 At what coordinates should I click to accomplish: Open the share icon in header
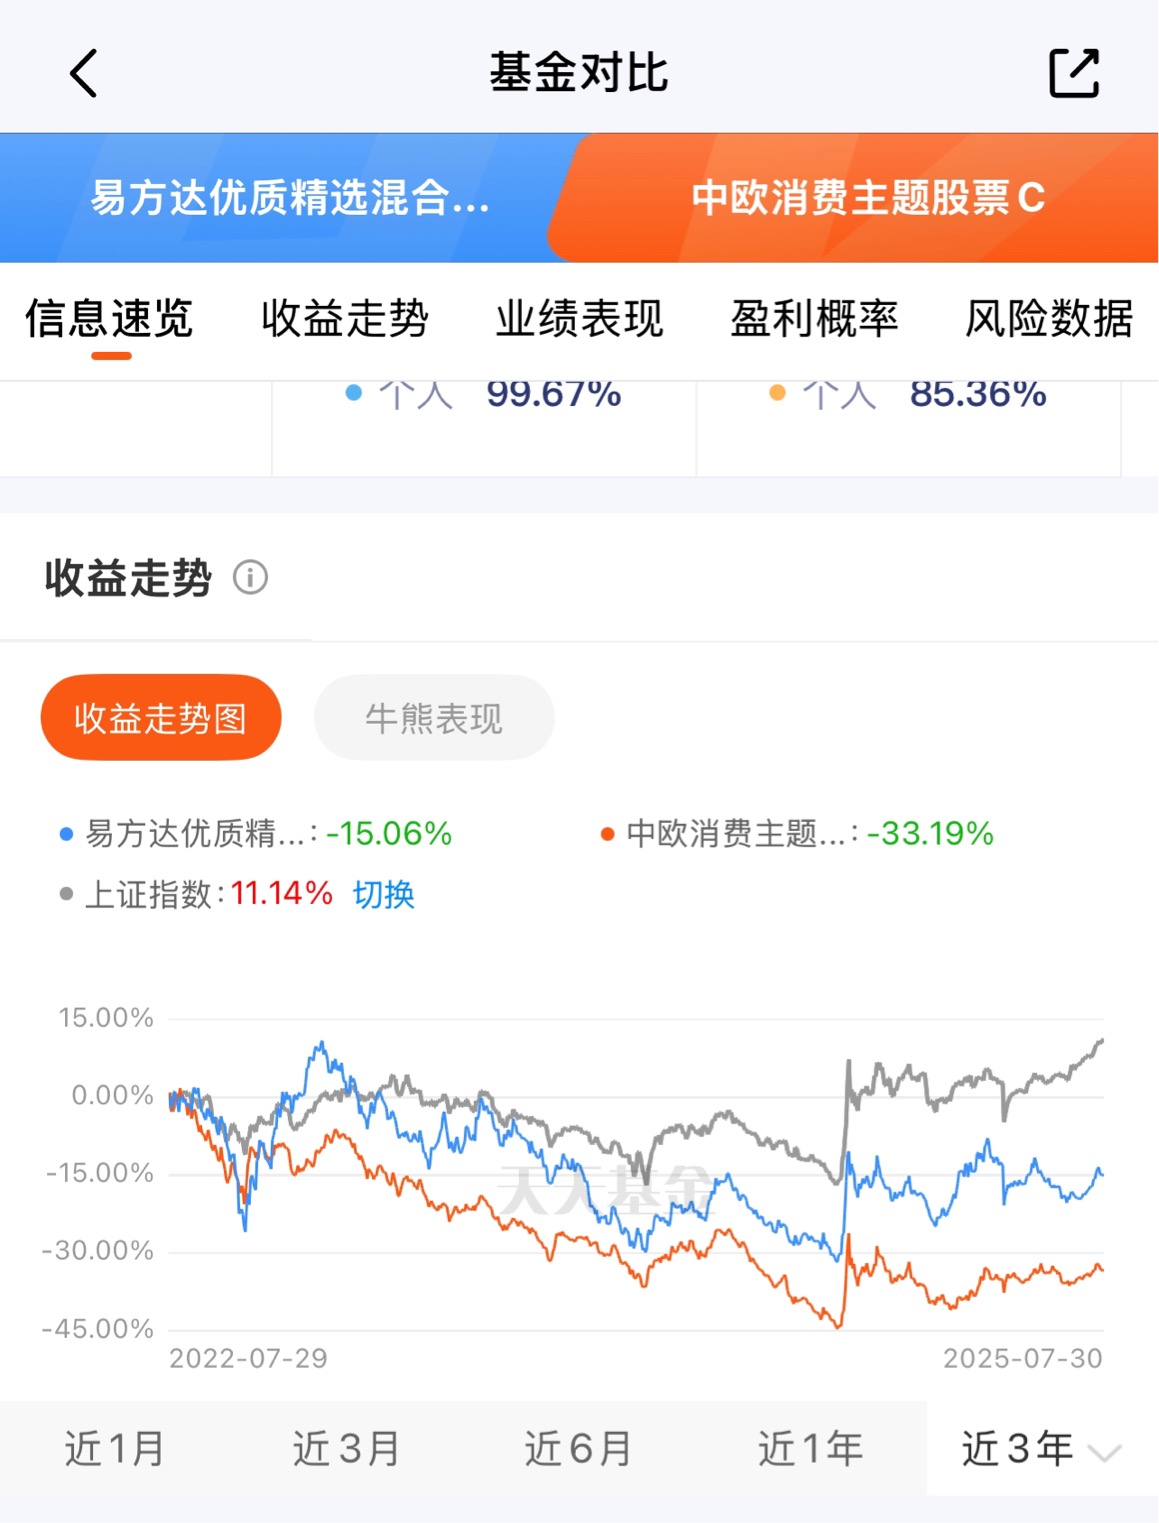pos(1074,73)
